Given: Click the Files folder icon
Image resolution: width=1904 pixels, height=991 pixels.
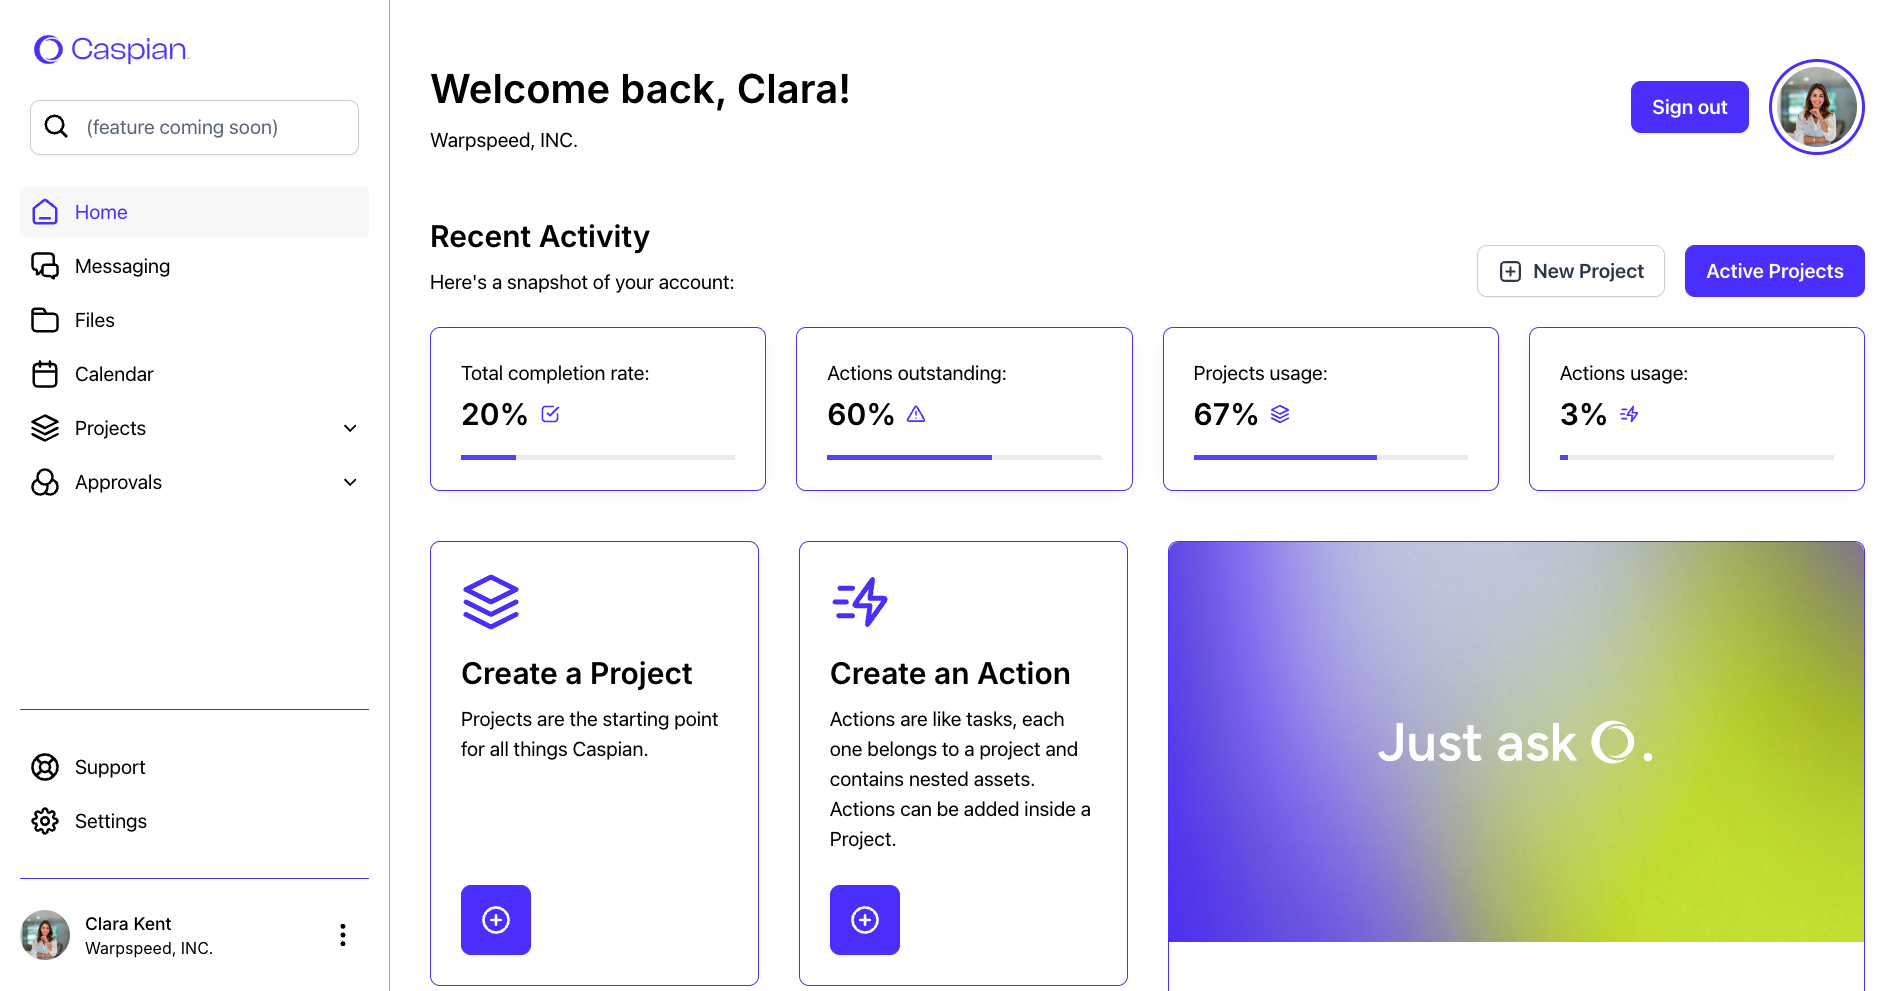Looking at the screenshot, I should click(45, 320).
